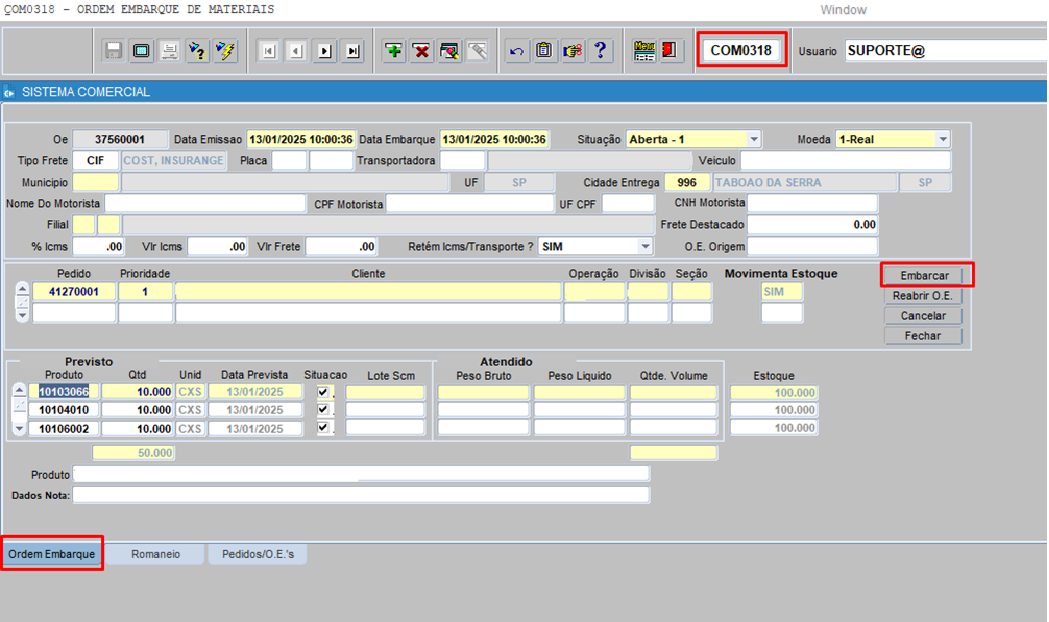Click the Data Emissao date field
Viewport: 1049px width, 622px height.
301,139
